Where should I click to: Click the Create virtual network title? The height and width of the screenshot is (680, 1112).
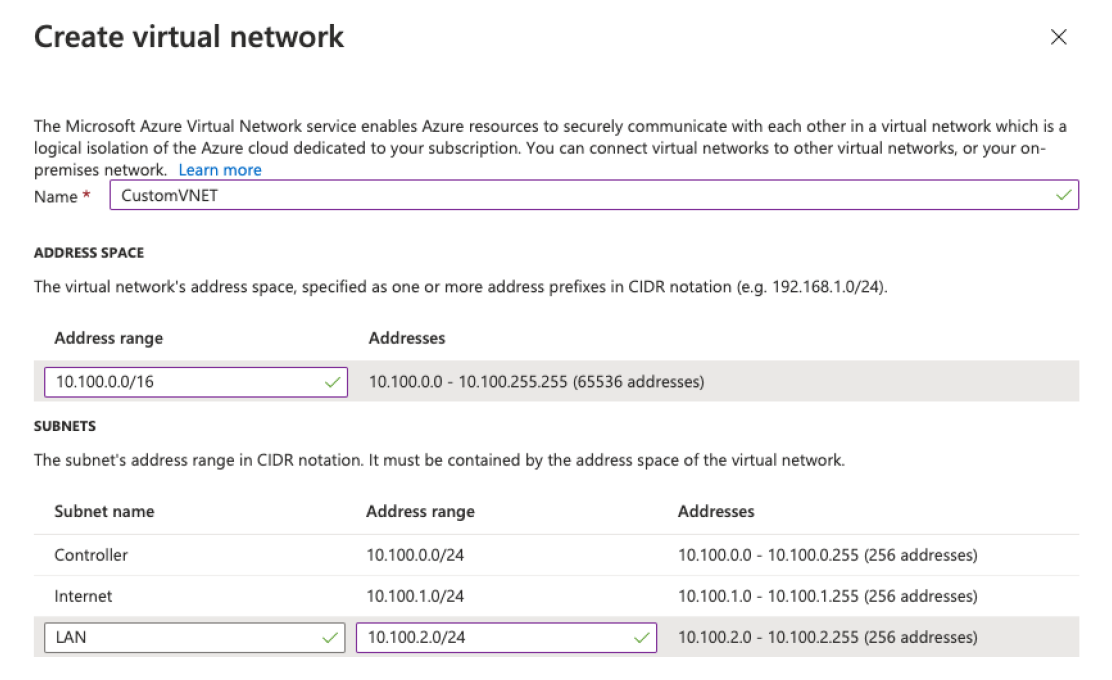[x=189, y=37]
